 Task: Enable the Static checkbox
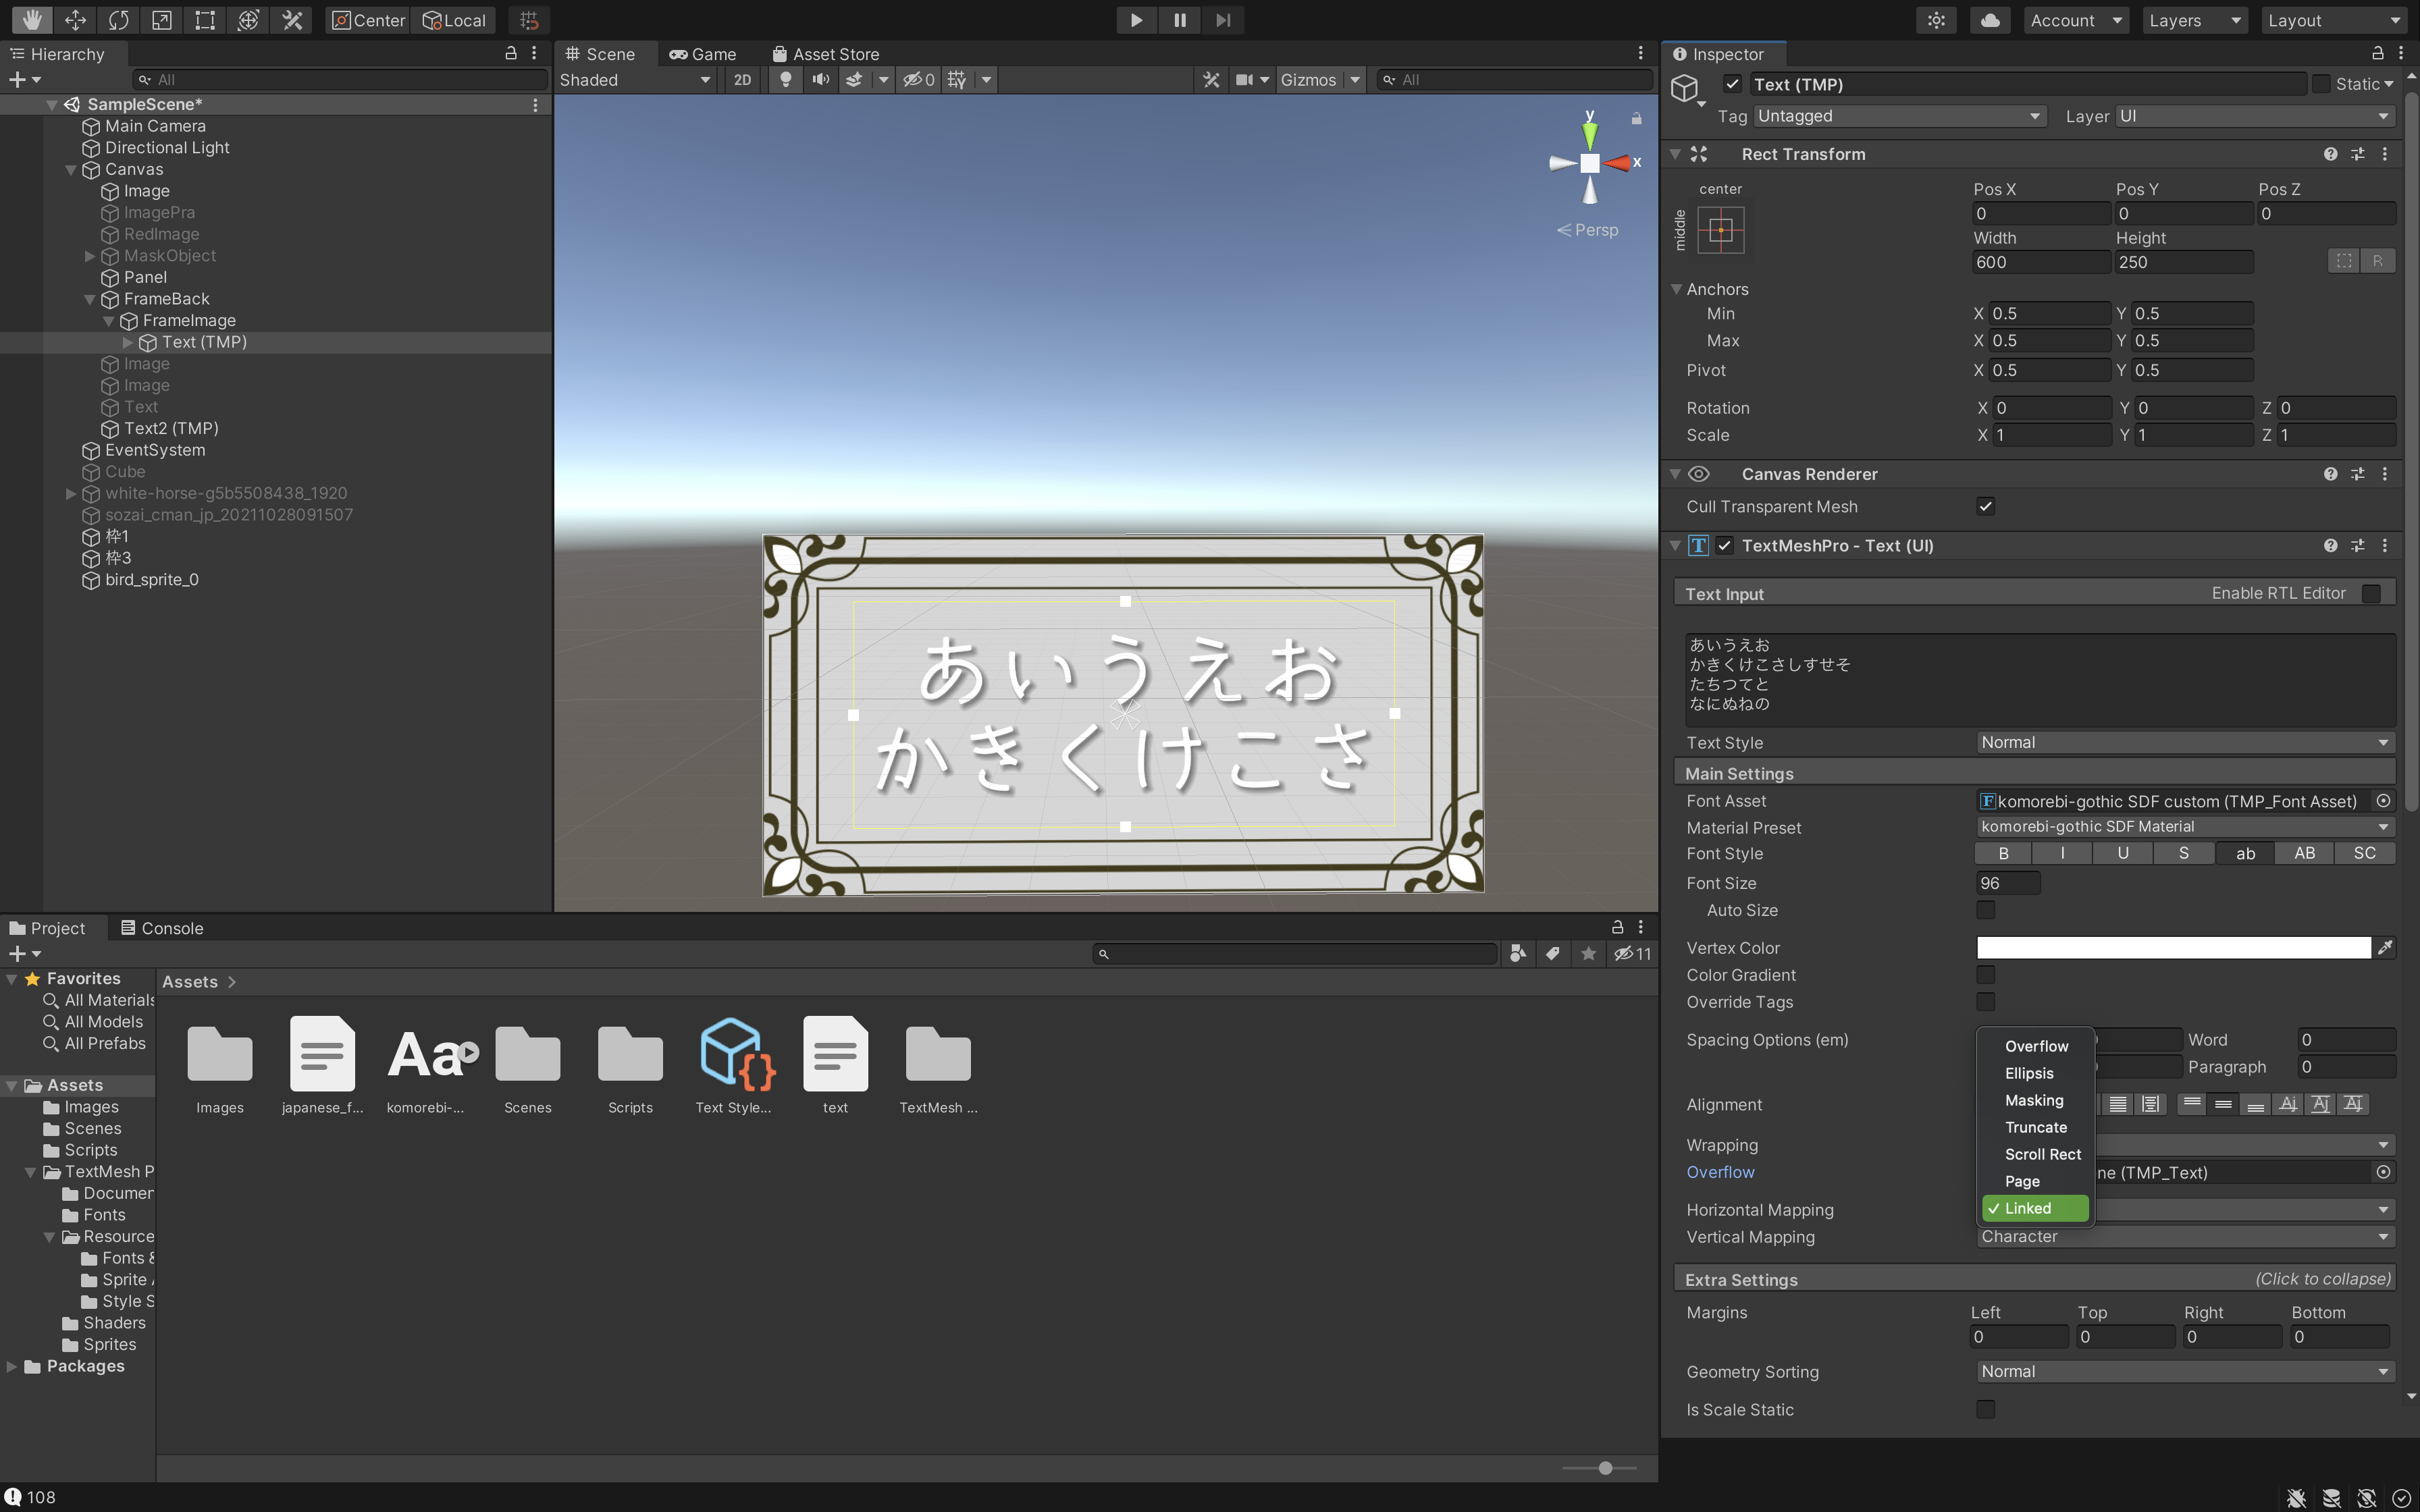point(2321,84)
